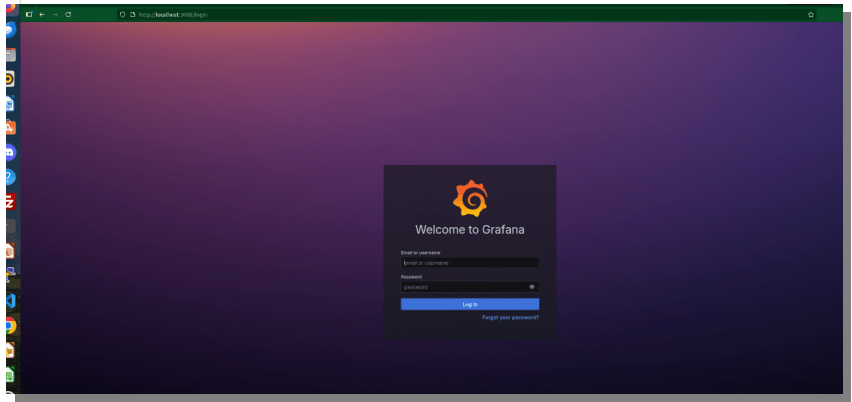Screen dimensions: 852x402
Task: Reload the page with the refresh icon
Action: pyautogui.click(x=68, y=14)
